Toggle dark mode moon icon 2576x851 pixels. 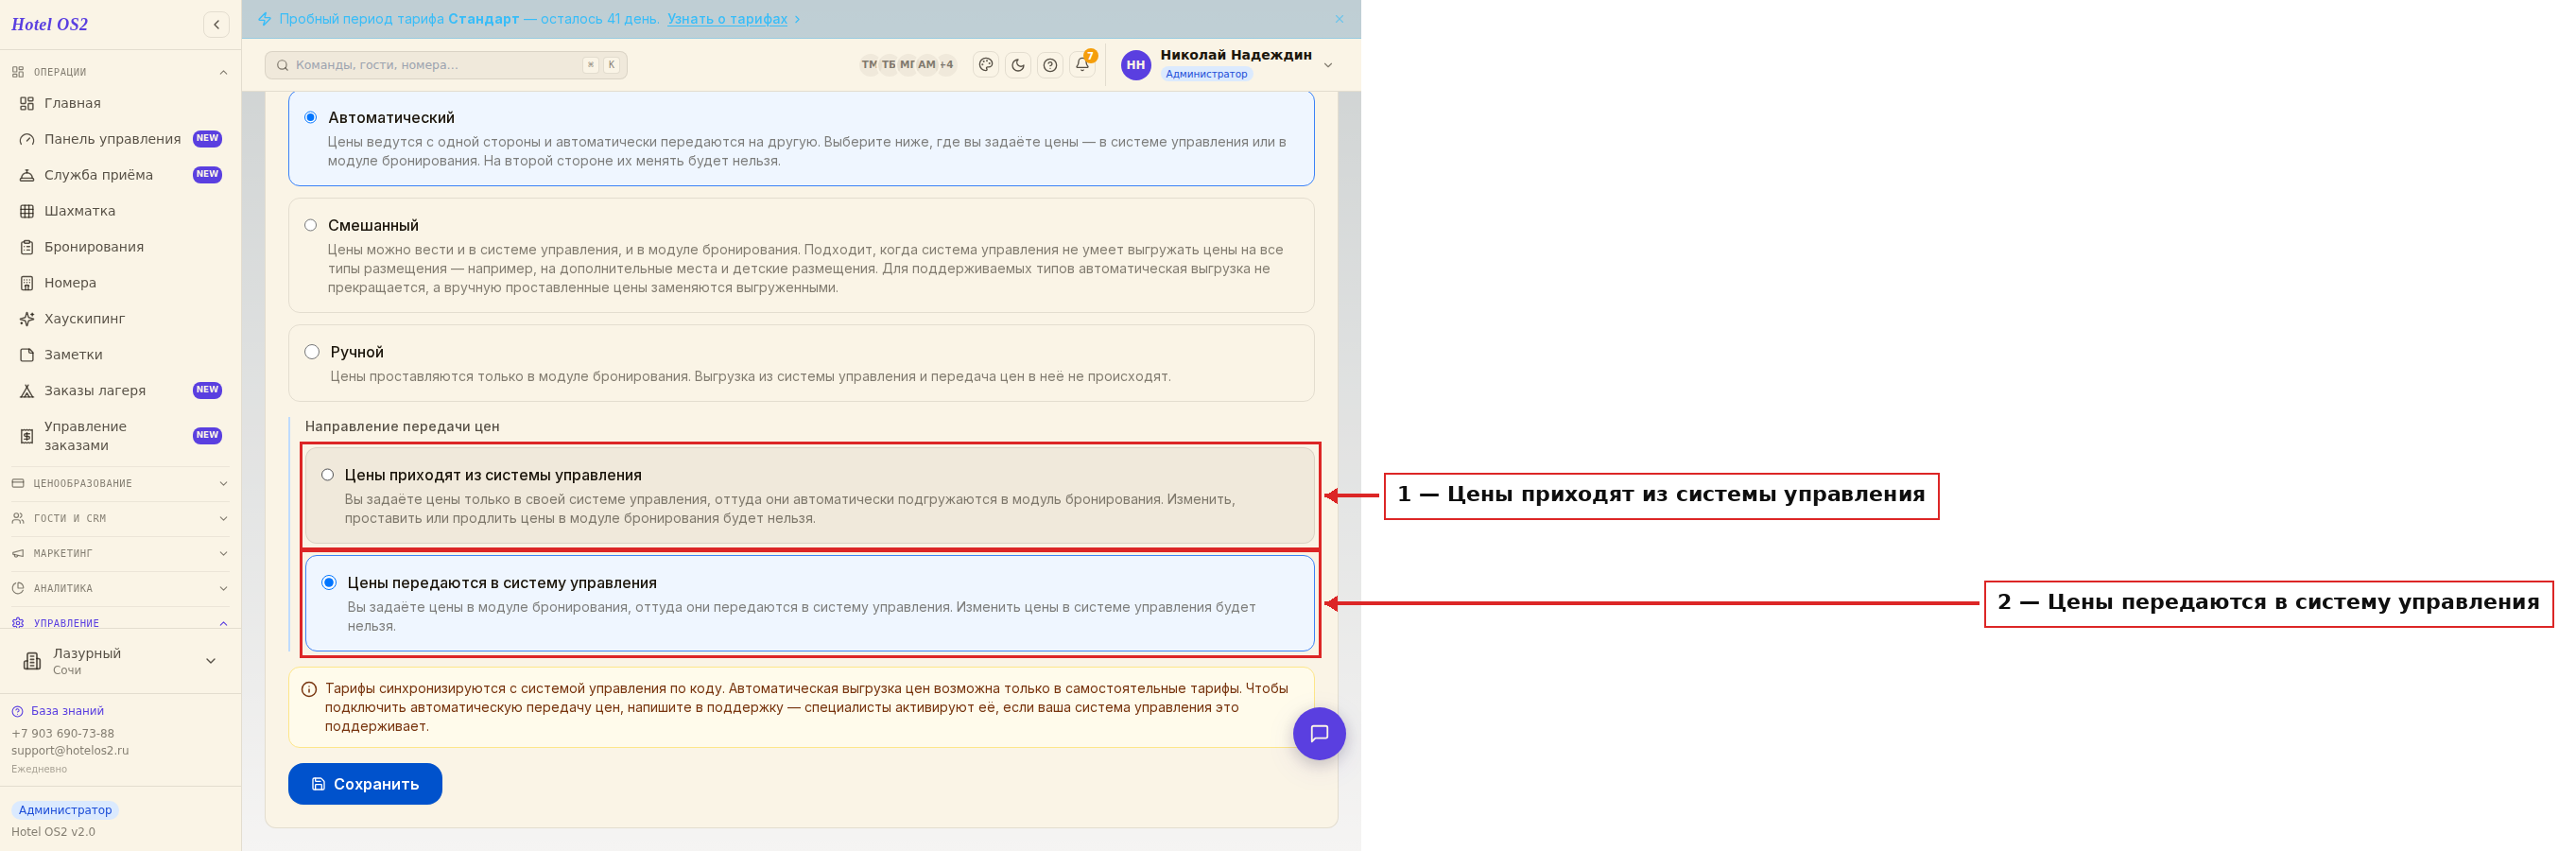tap(1017, 65)
